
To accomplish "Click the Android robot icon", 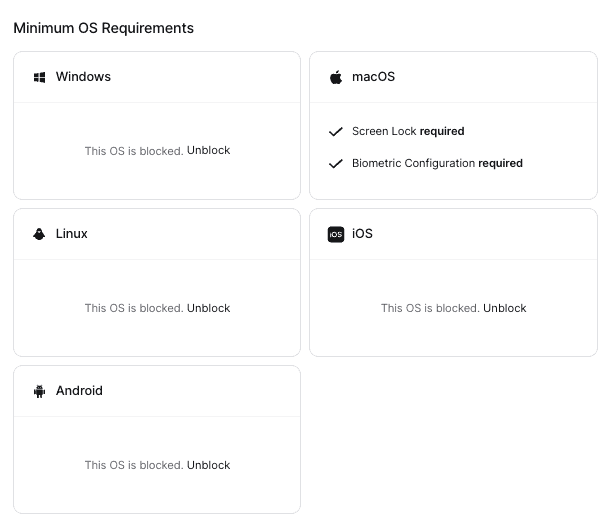I will (x=40, y=391).
